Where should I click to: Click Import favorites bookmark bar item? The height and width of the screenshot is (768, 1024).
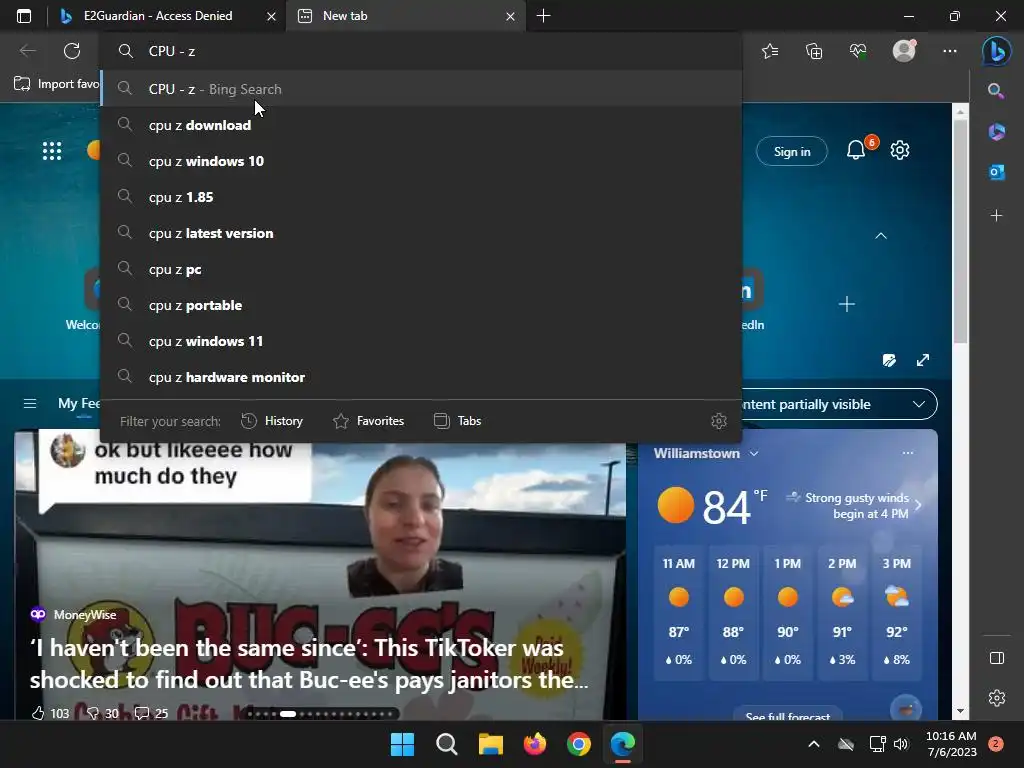coord(56,84)
